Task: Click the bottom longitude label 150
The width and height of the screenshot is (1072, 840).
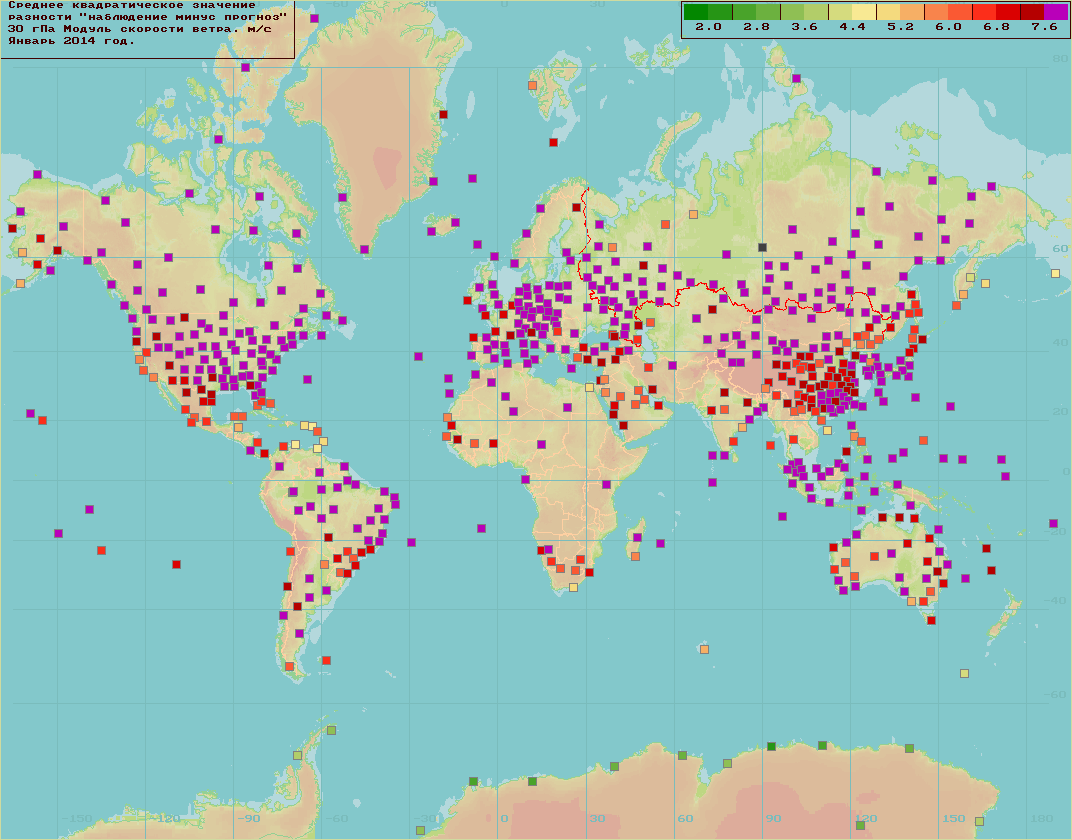Action: [954, 818]
